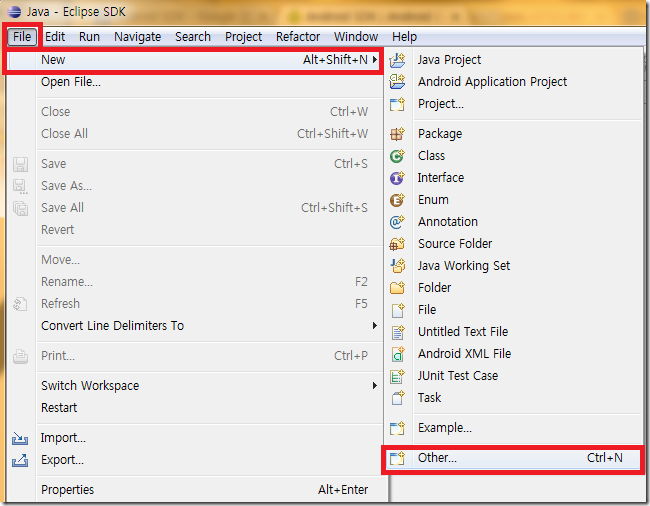Select JUnit Test Case entry label
Screen dimensions: 650x506
click(x=458, y=375)
